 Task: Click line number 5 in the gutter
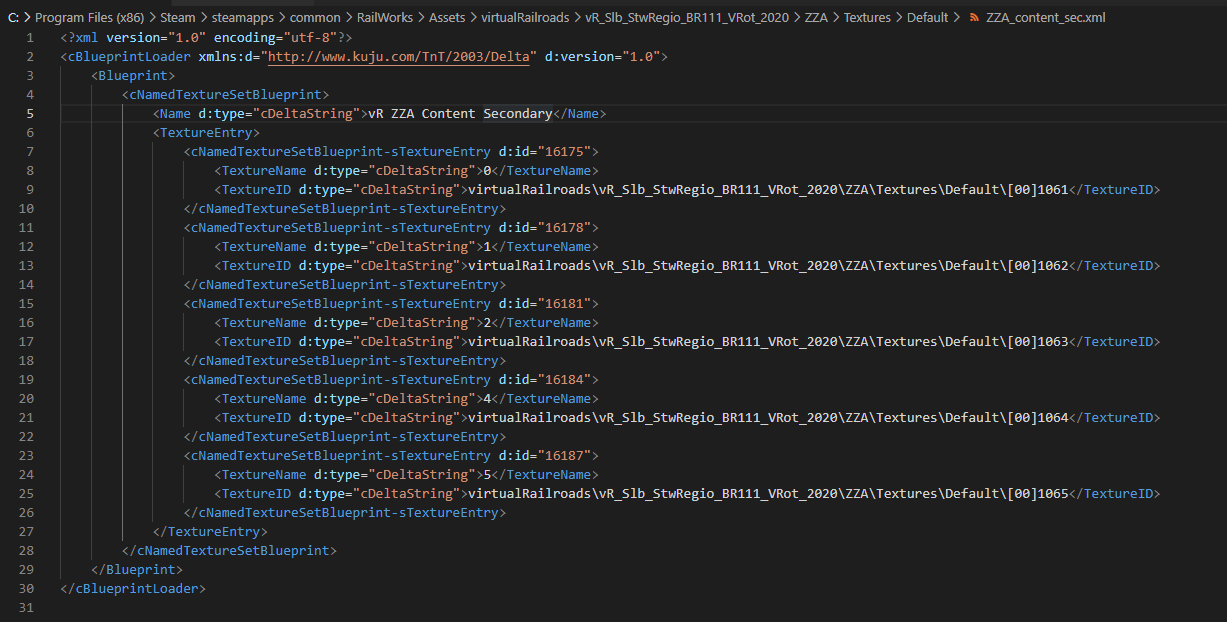click(30, 114)
